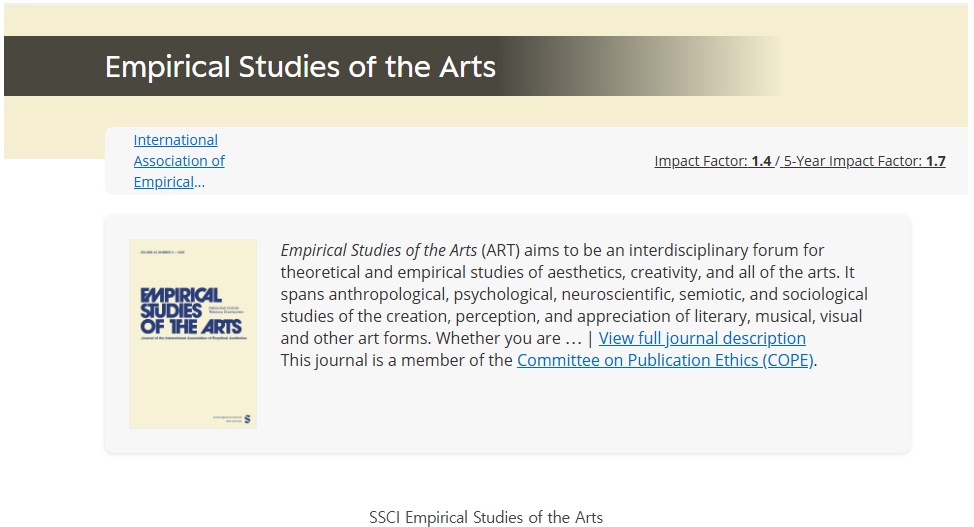Click the Empirical Studies of the Arts banner title
The image size is (974, 527).
[x=300, y=67]
